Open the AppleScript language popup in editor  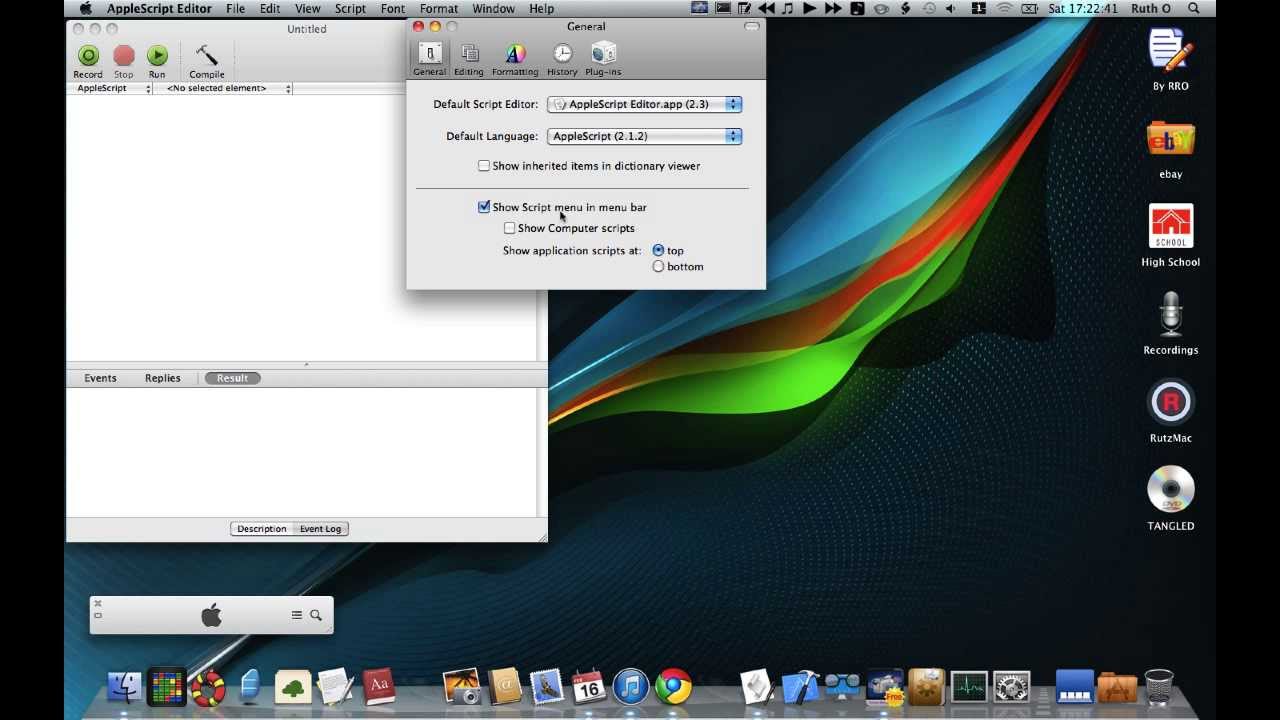pyautogui.click(x=109, y=88)
